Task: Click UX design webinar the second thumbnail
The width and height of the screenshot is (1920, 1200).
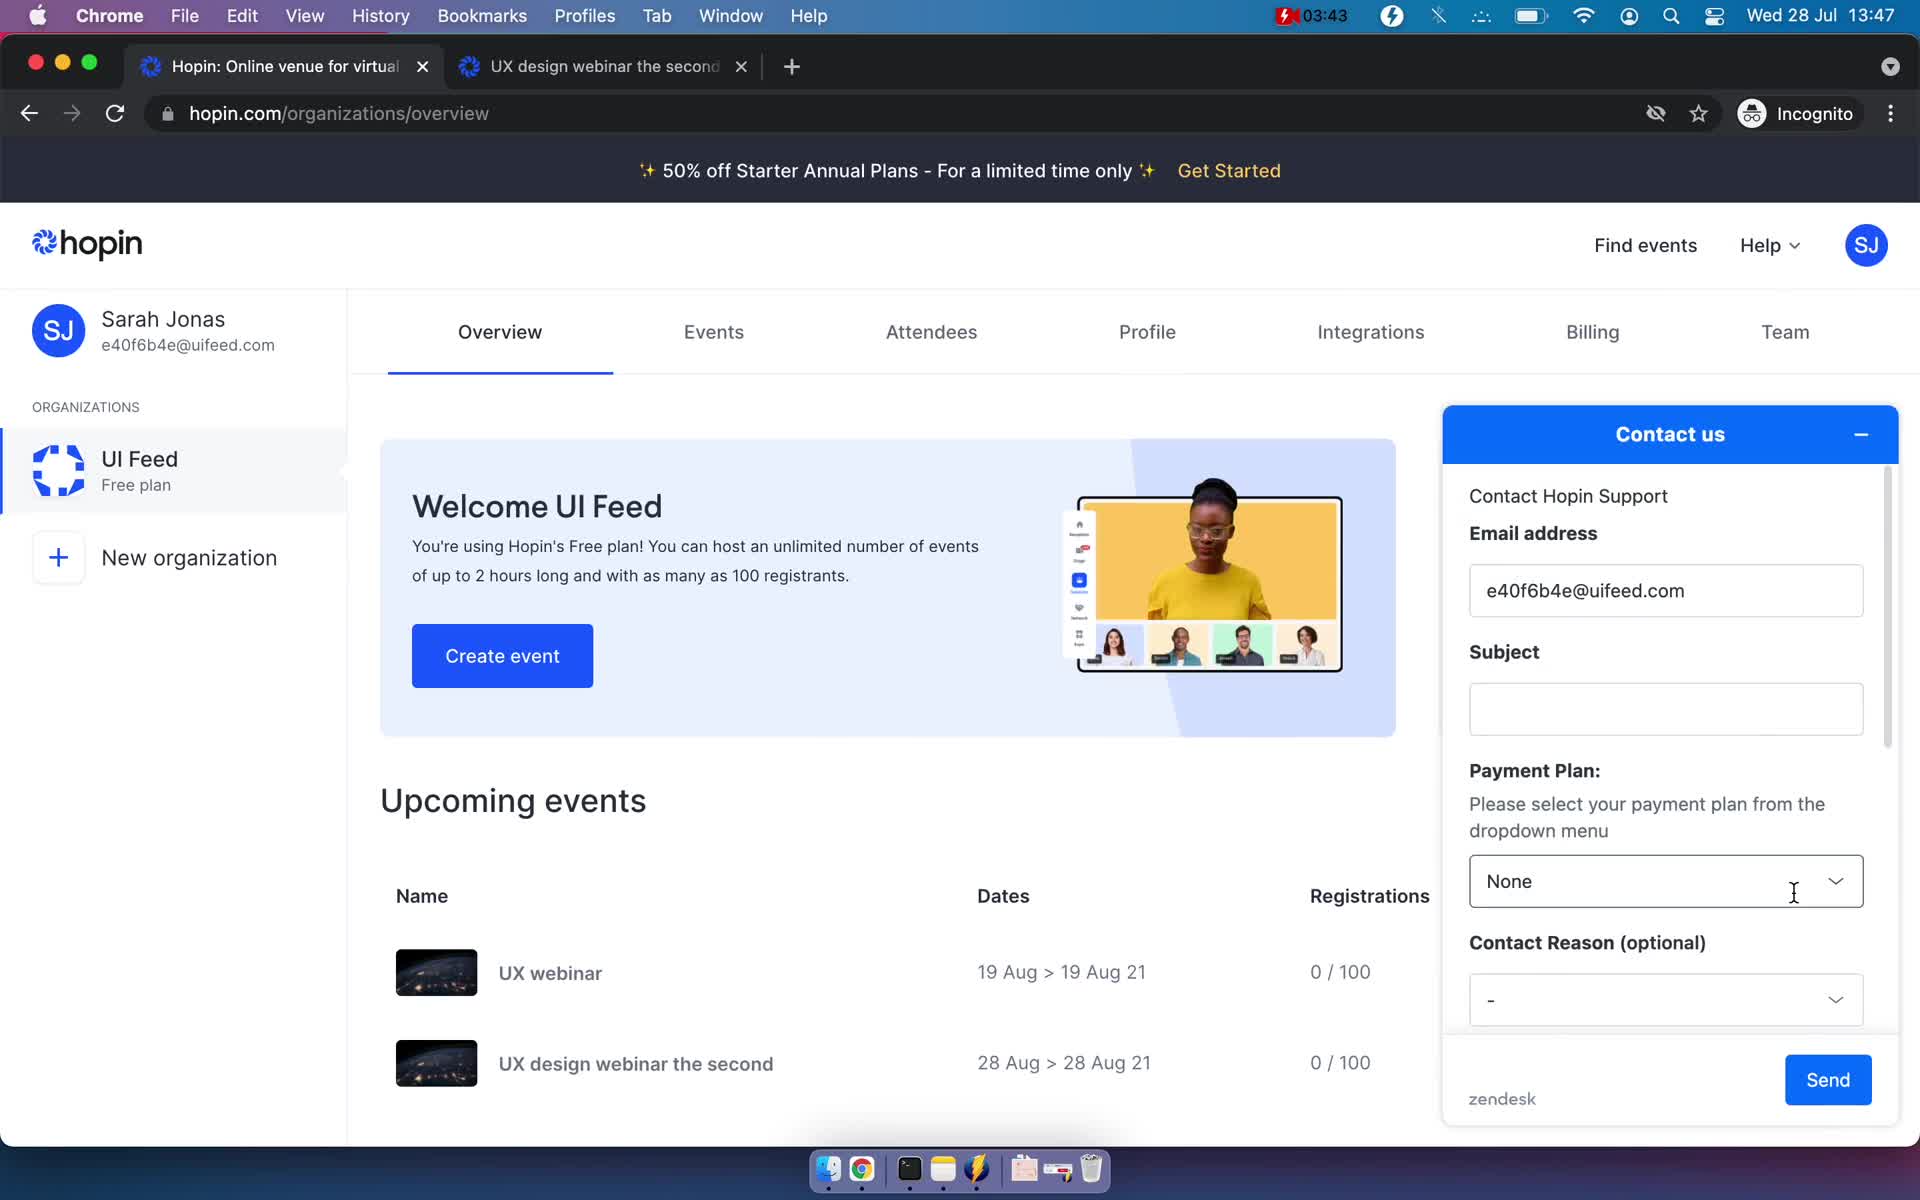Action: pyautogui.click(x=436, y=1063)
